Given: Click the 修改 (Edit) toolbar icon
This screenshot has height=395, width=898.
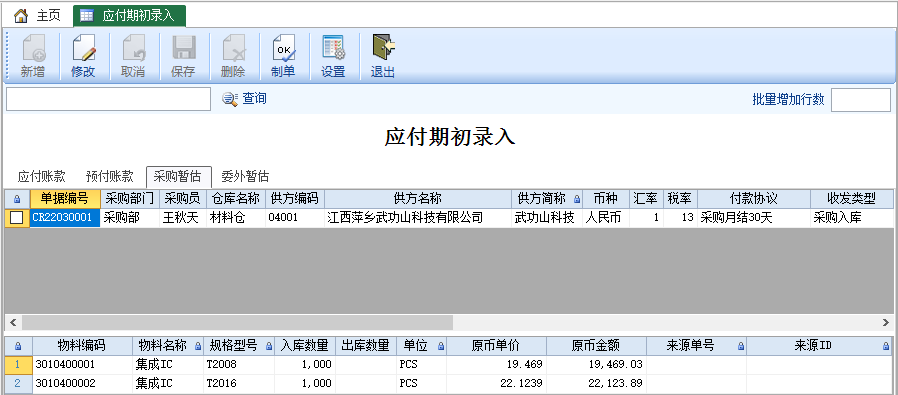Looking at the screenshot, I should click(x=83, y=48).
